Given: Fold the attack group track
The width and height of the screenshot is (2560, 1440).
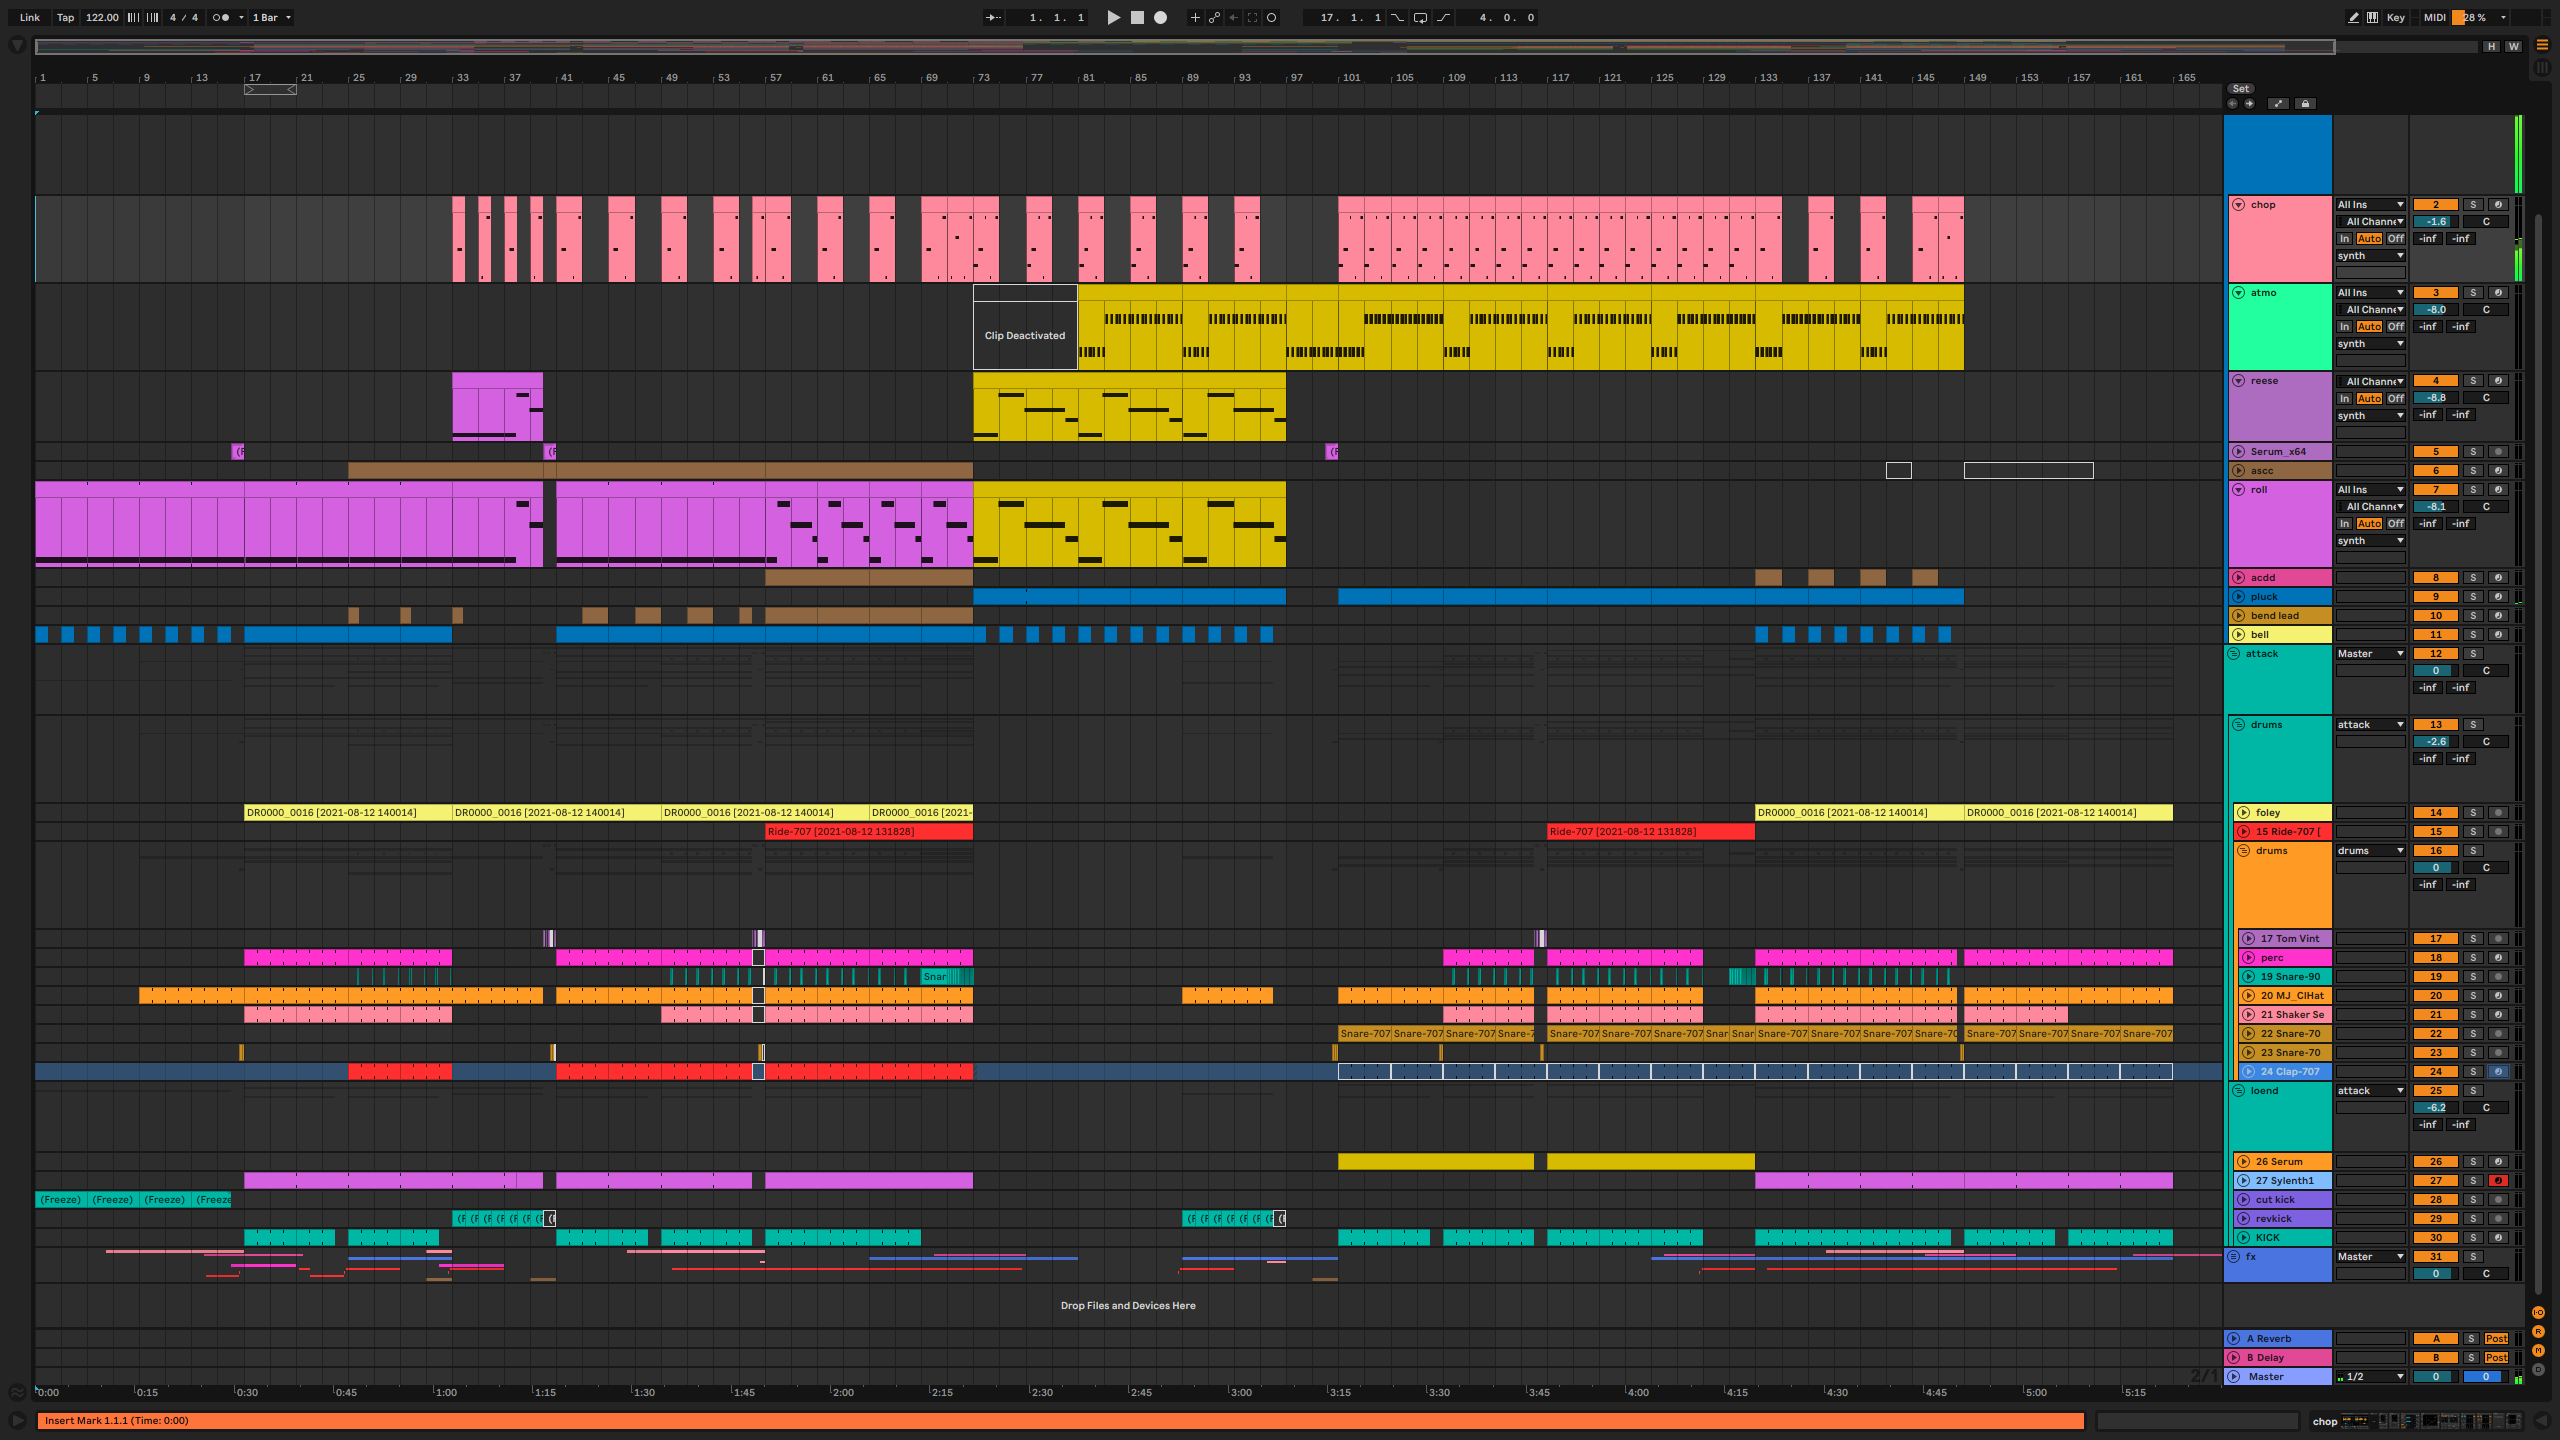Looking at the screenshot, I should point(2234,654).
